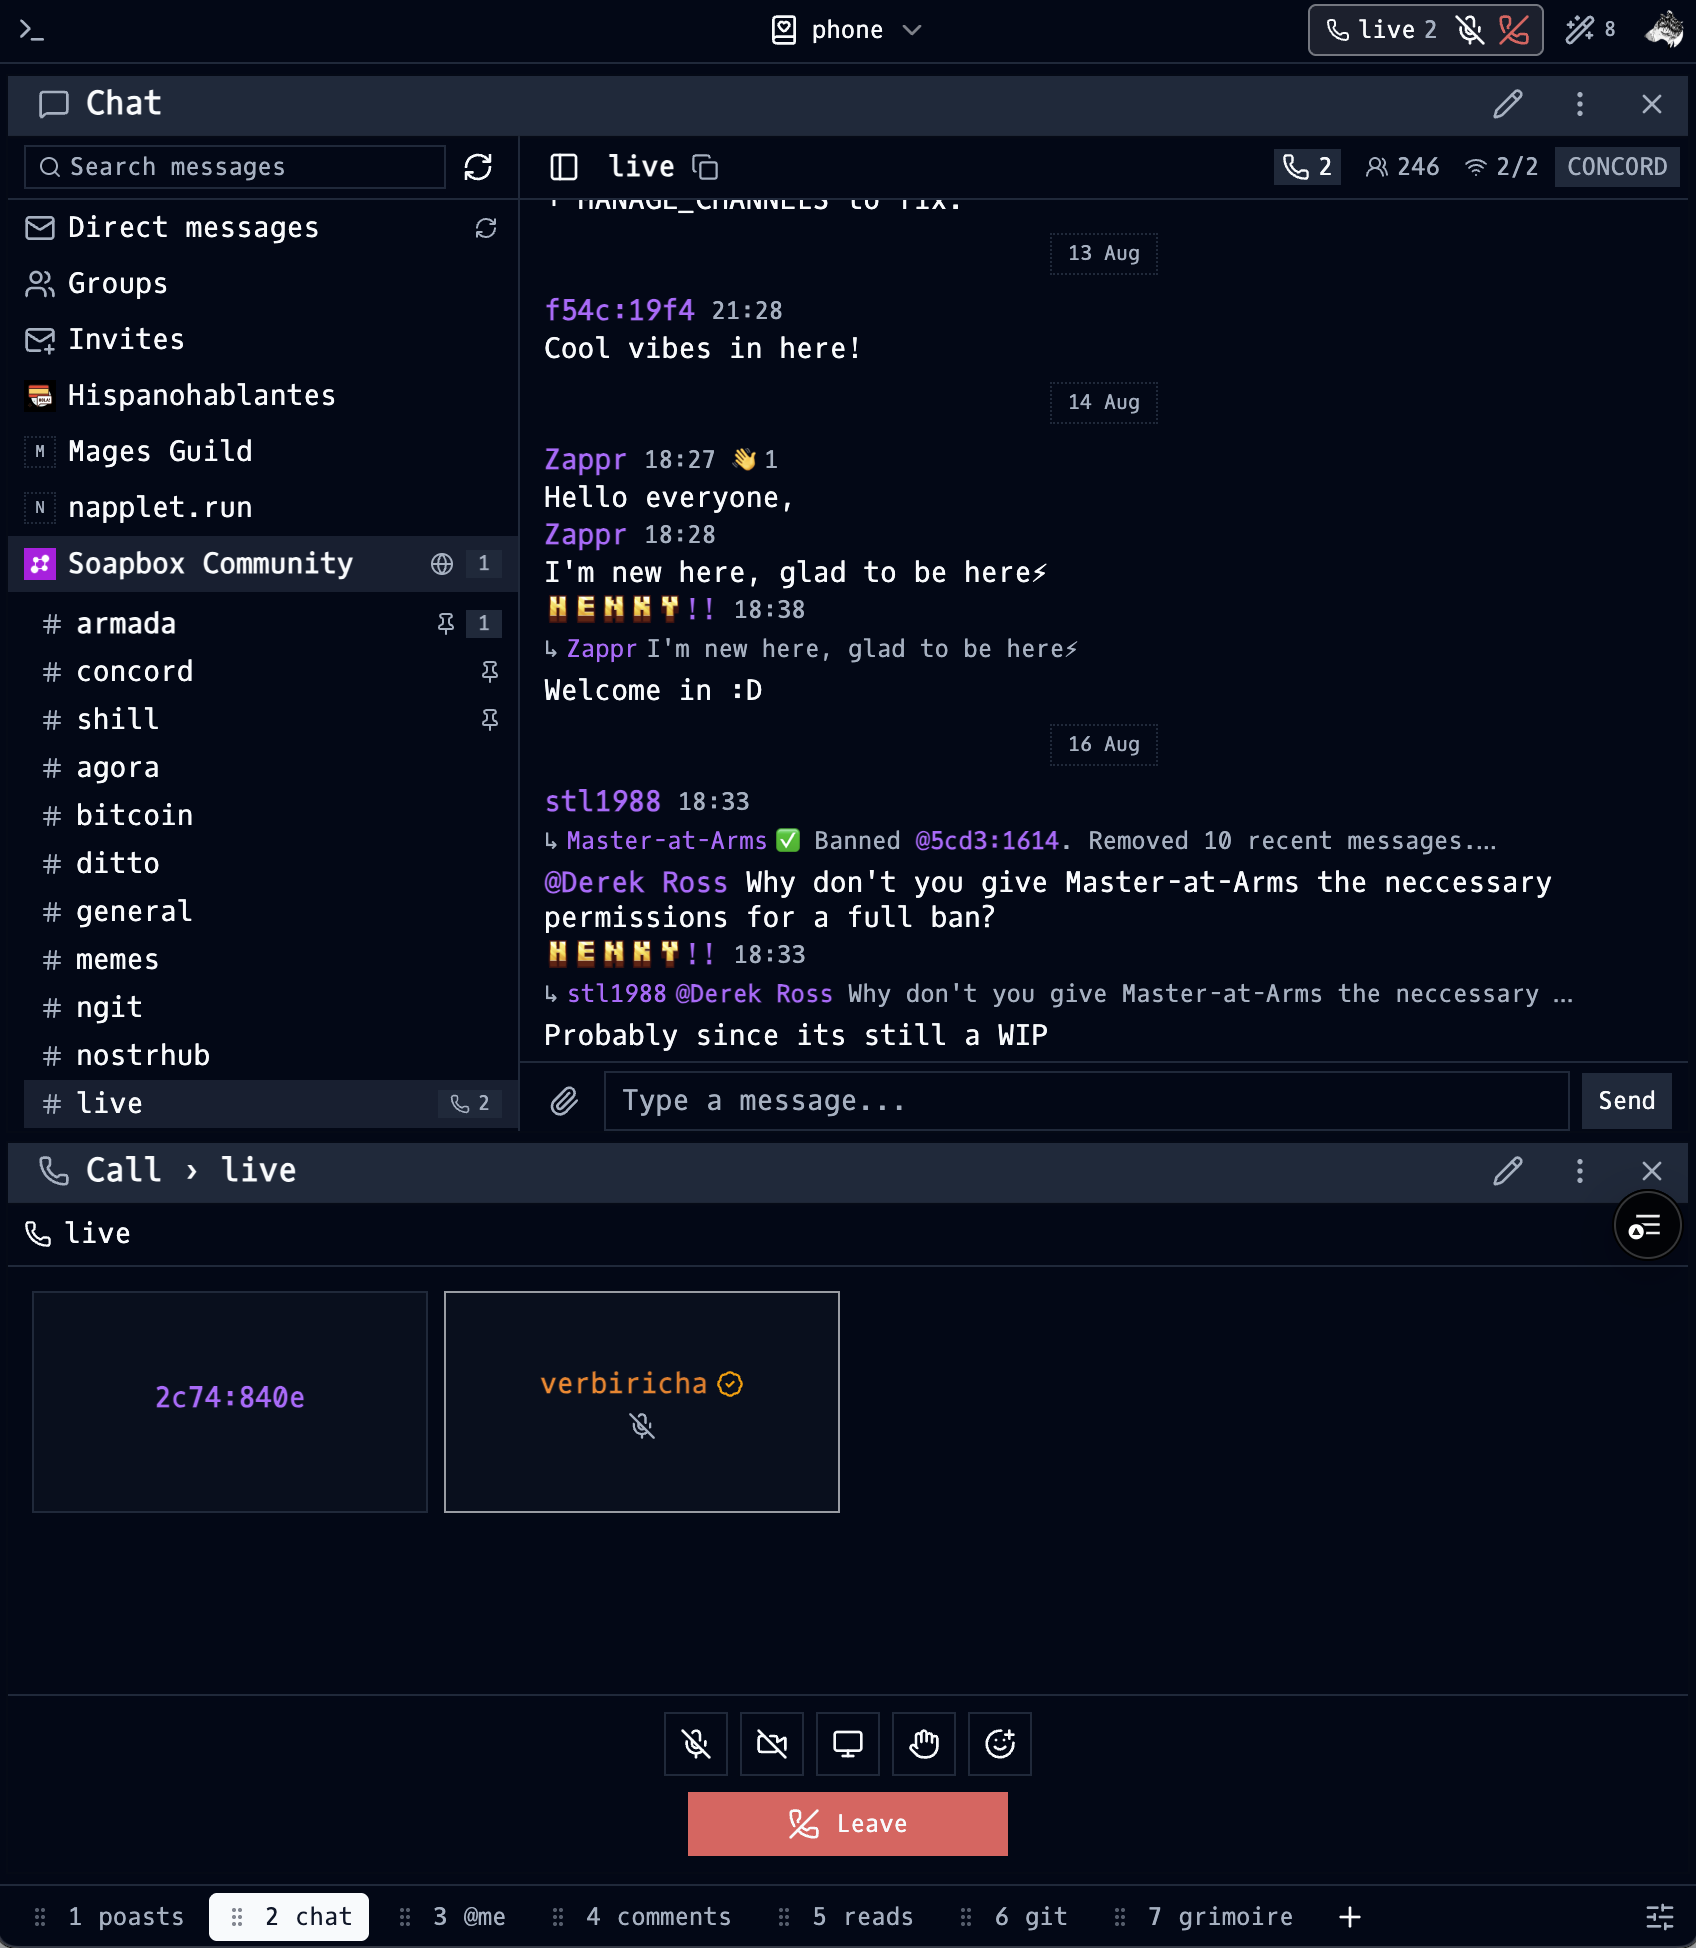Click the Type a message field
1696x1948 pixels.
point(1086,1101)
